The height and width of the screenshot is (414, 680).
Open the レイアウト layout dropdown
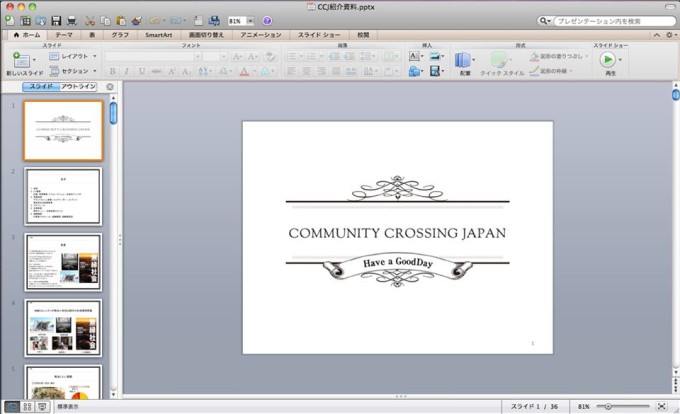[72, 56]
